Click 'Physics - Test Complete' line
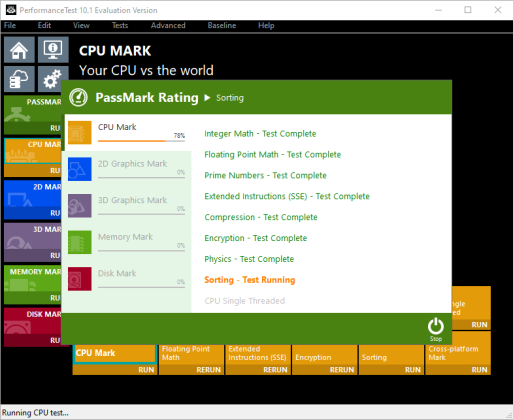513x420 pixels. click(249, 259)
